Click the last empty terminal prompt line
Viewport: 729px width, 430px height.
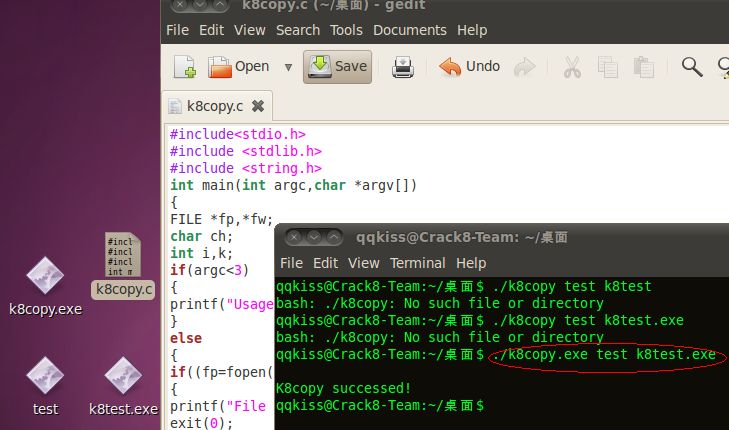(x=379, y=405)
